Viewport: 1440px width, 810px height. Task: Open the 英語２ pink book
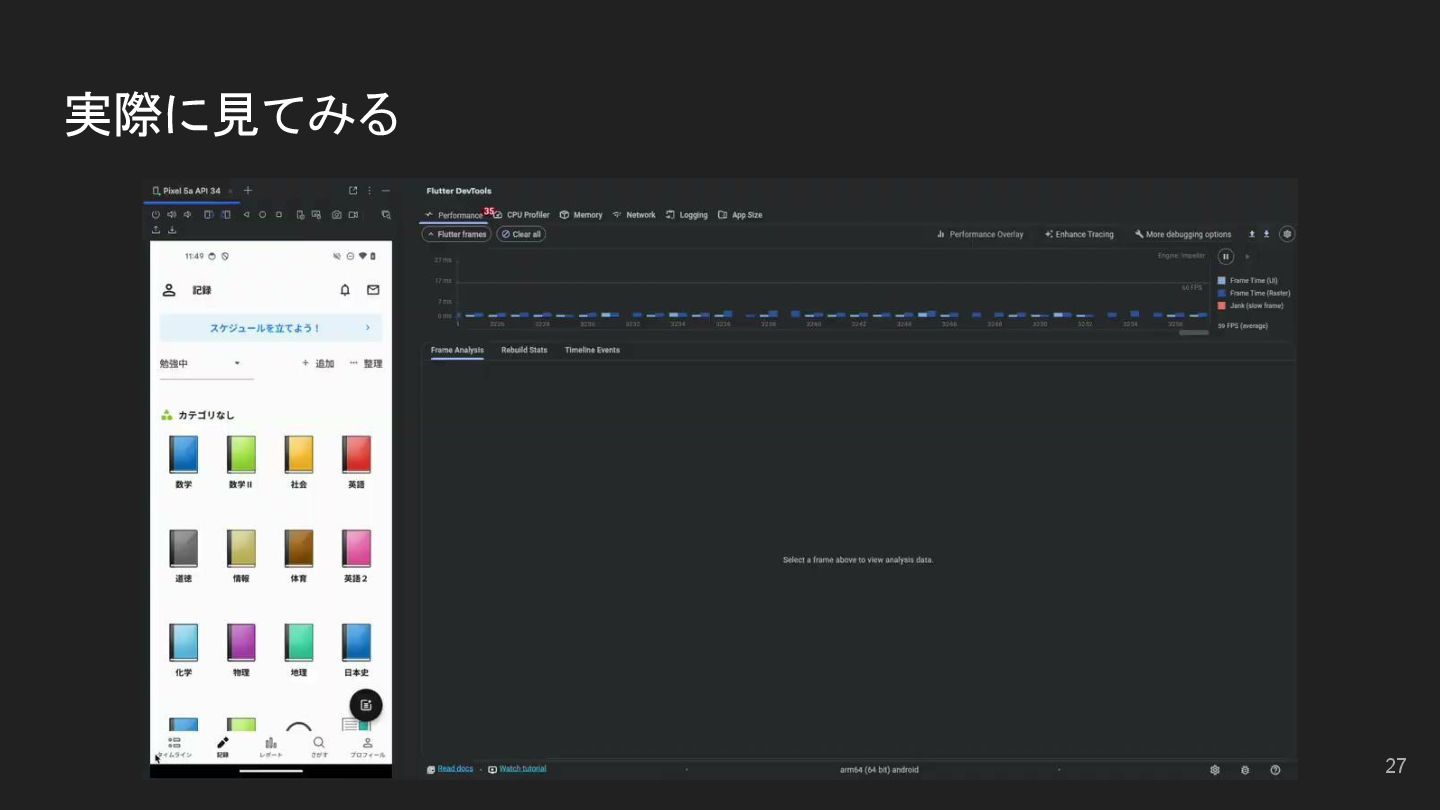coord(356,548)
